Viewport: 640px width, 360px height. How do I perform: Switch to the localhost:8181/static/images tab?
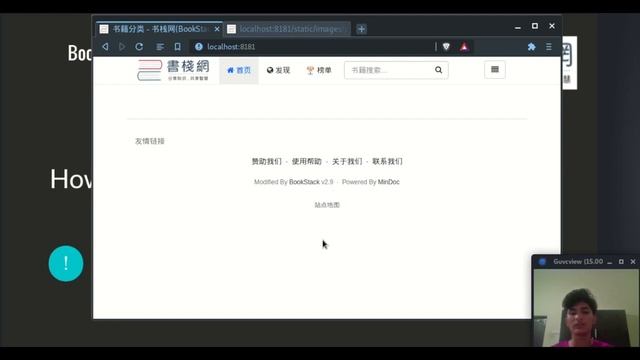(288, 29)
